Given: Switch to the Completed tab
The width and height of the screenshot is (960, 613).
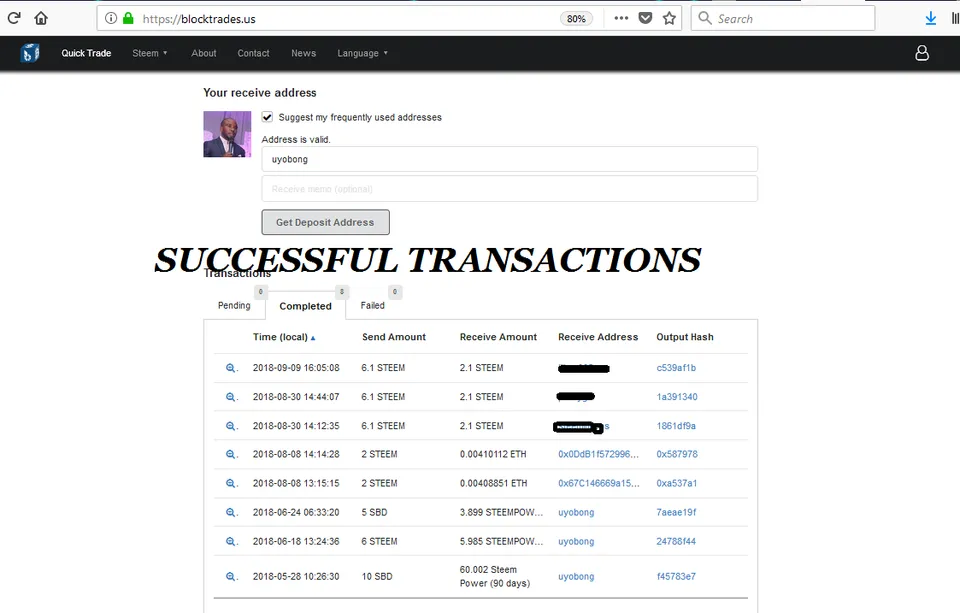Looking at the screenshot, I should point(306,306).
